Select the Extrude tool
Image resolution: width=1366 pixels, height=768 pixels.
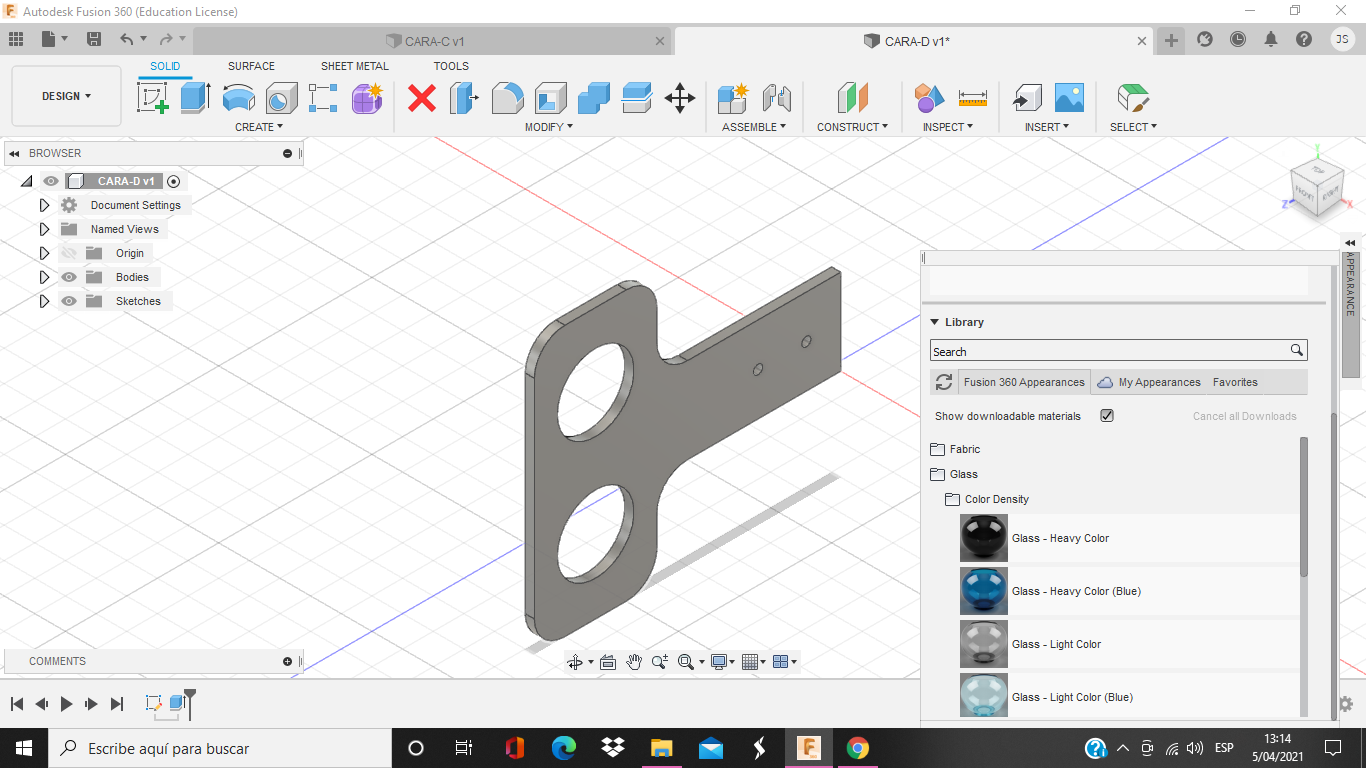click(x=195, y=98)
